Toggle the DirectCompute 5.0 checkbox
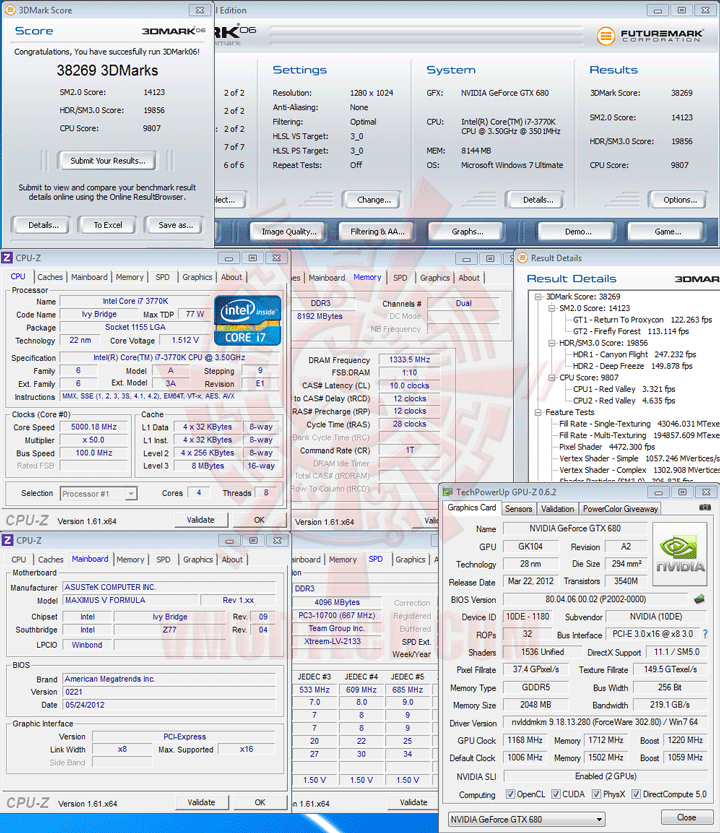 pyautogui.click(x=636, y=794)
